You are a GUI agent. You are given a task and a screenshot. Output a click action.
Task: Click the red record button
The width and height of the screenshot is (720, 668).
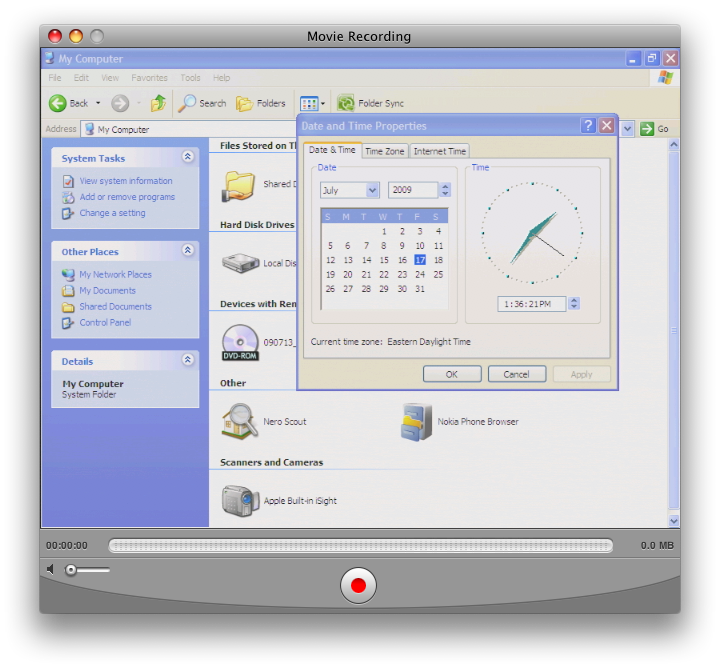click(x=358, y=585)
